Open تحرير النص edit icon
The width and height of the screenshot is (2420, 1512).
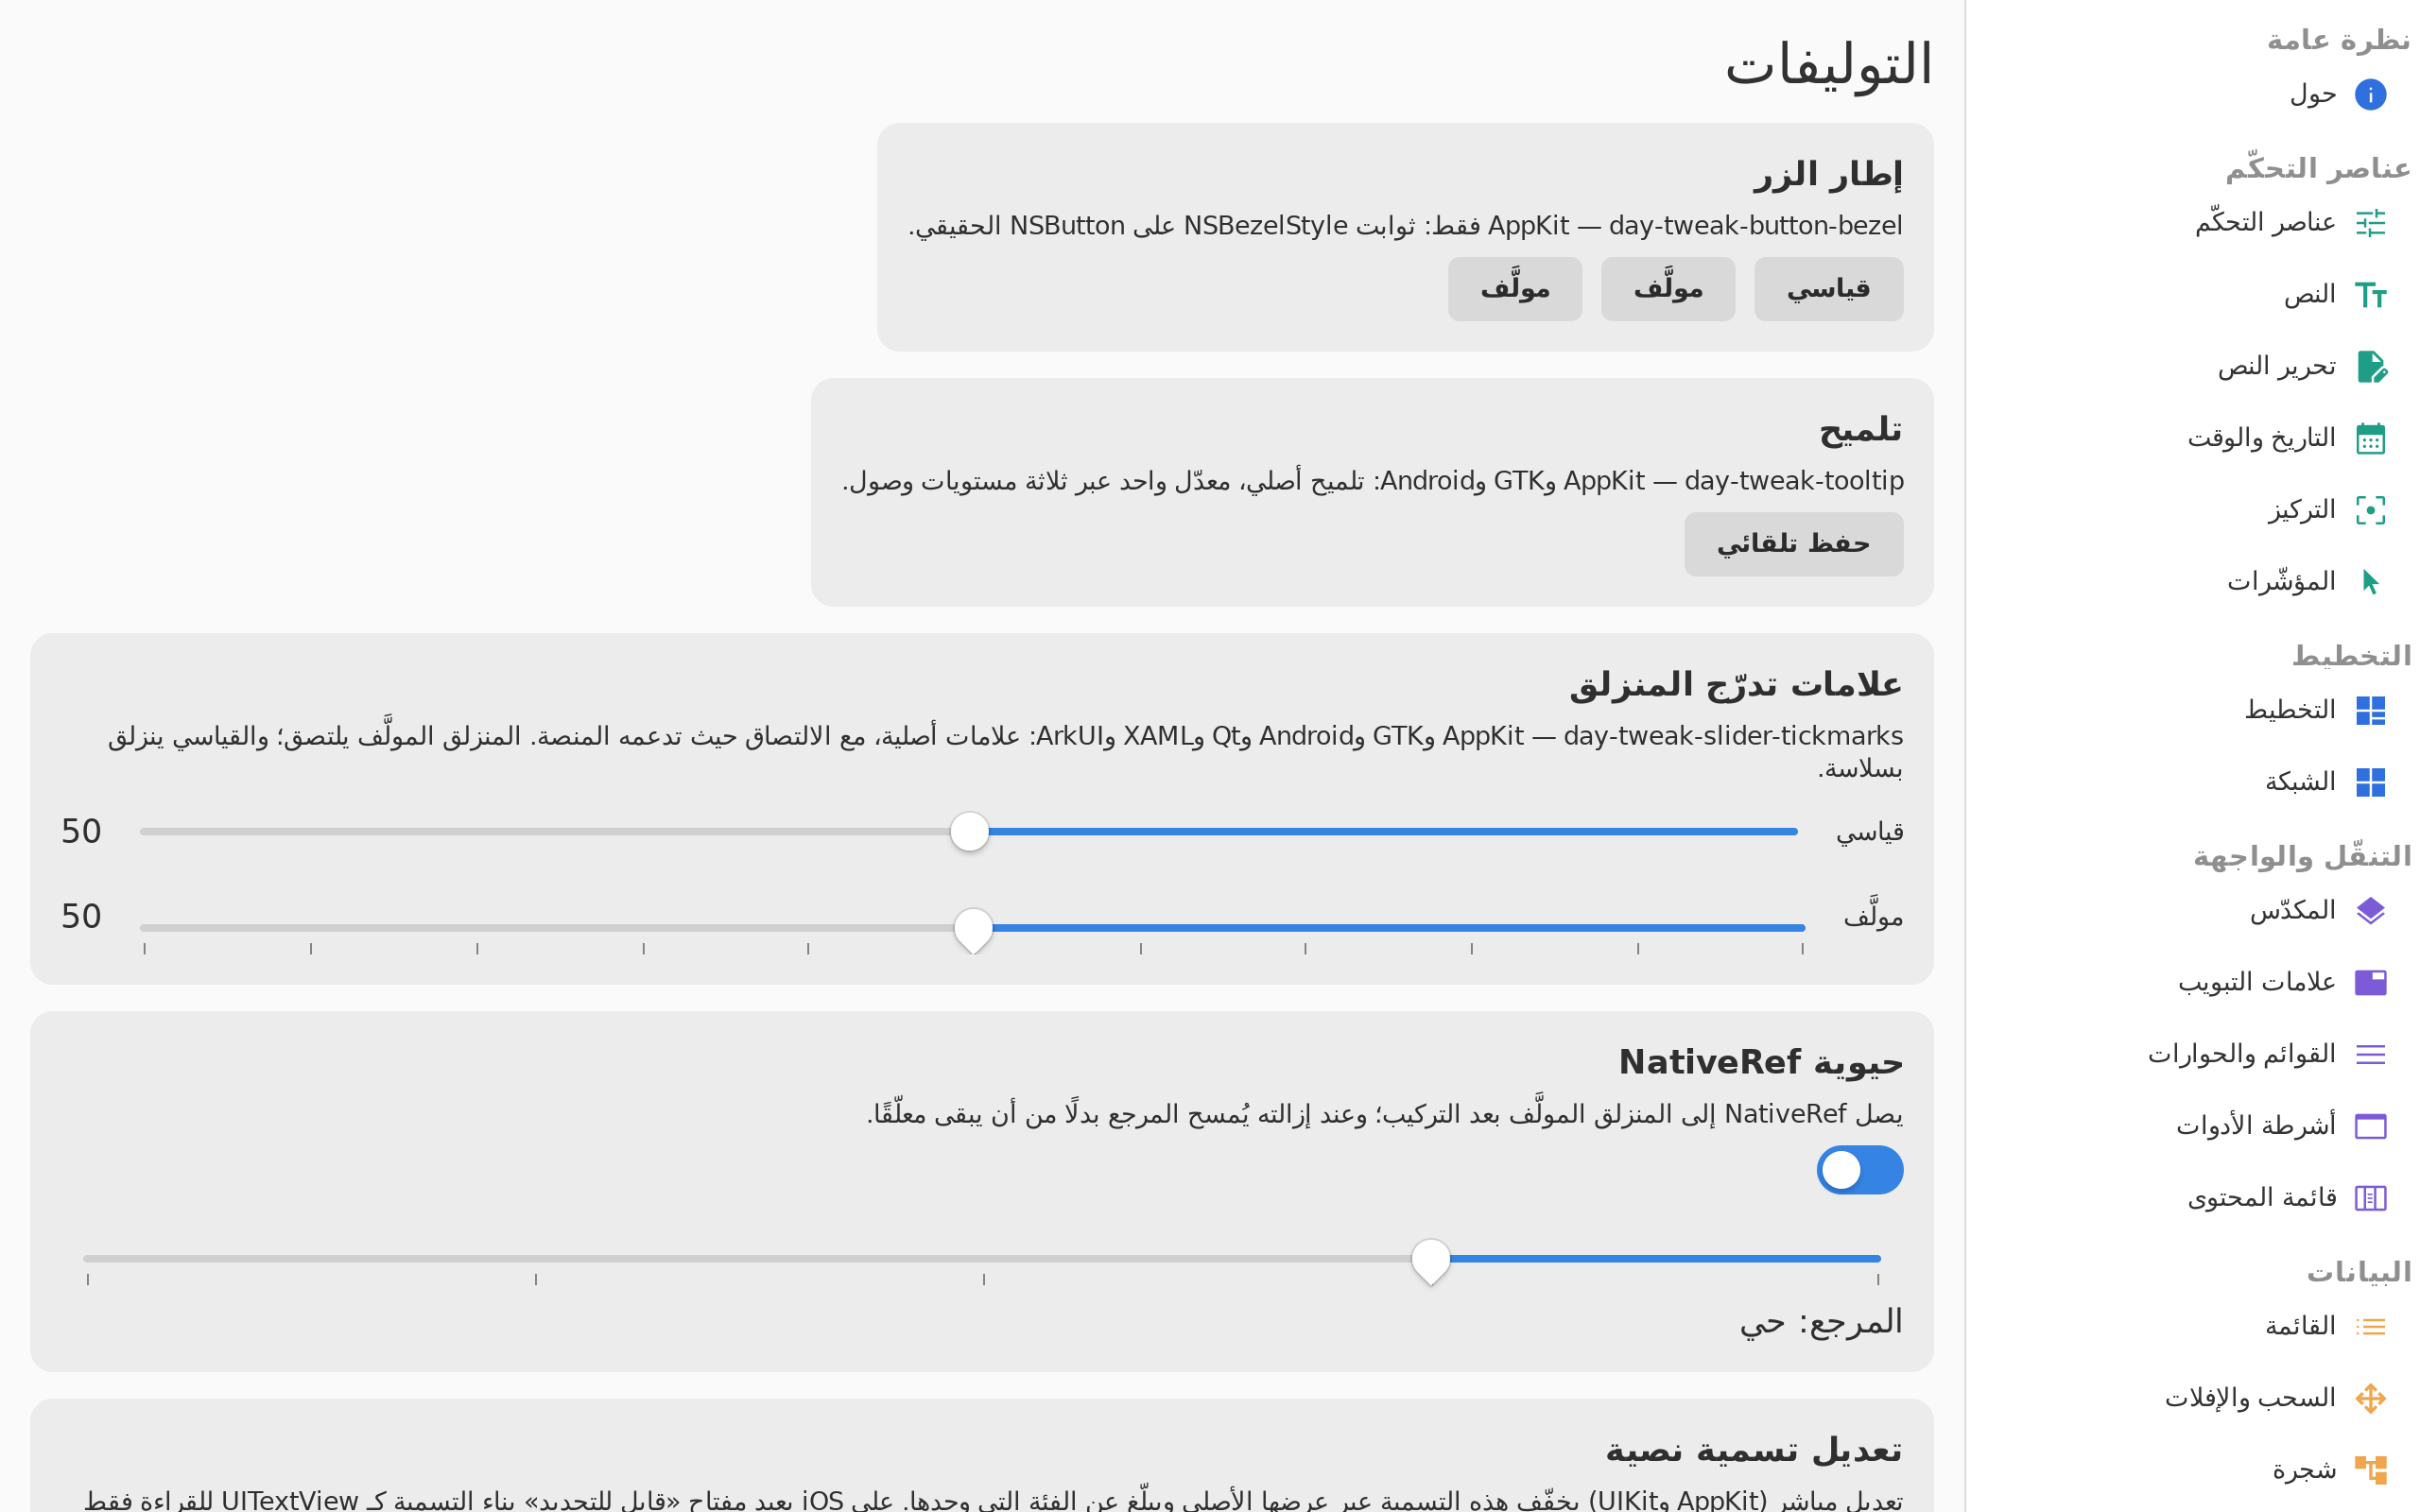[x=2370, y=367]
